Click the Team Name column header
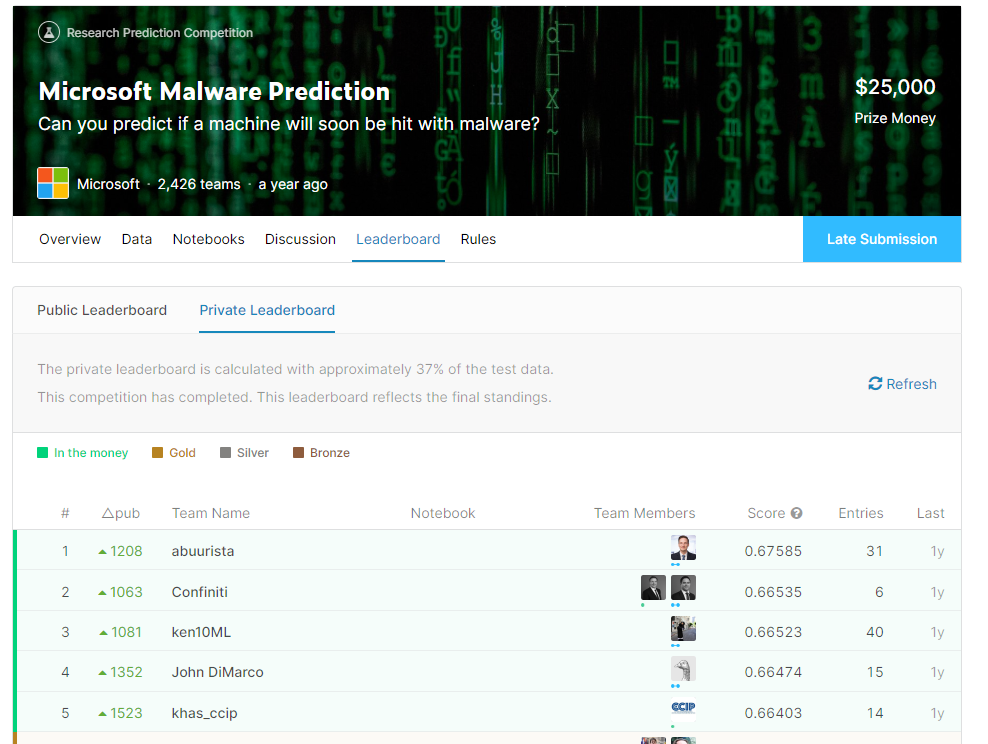This screenshot has height=744, width=988. [211, 513]
